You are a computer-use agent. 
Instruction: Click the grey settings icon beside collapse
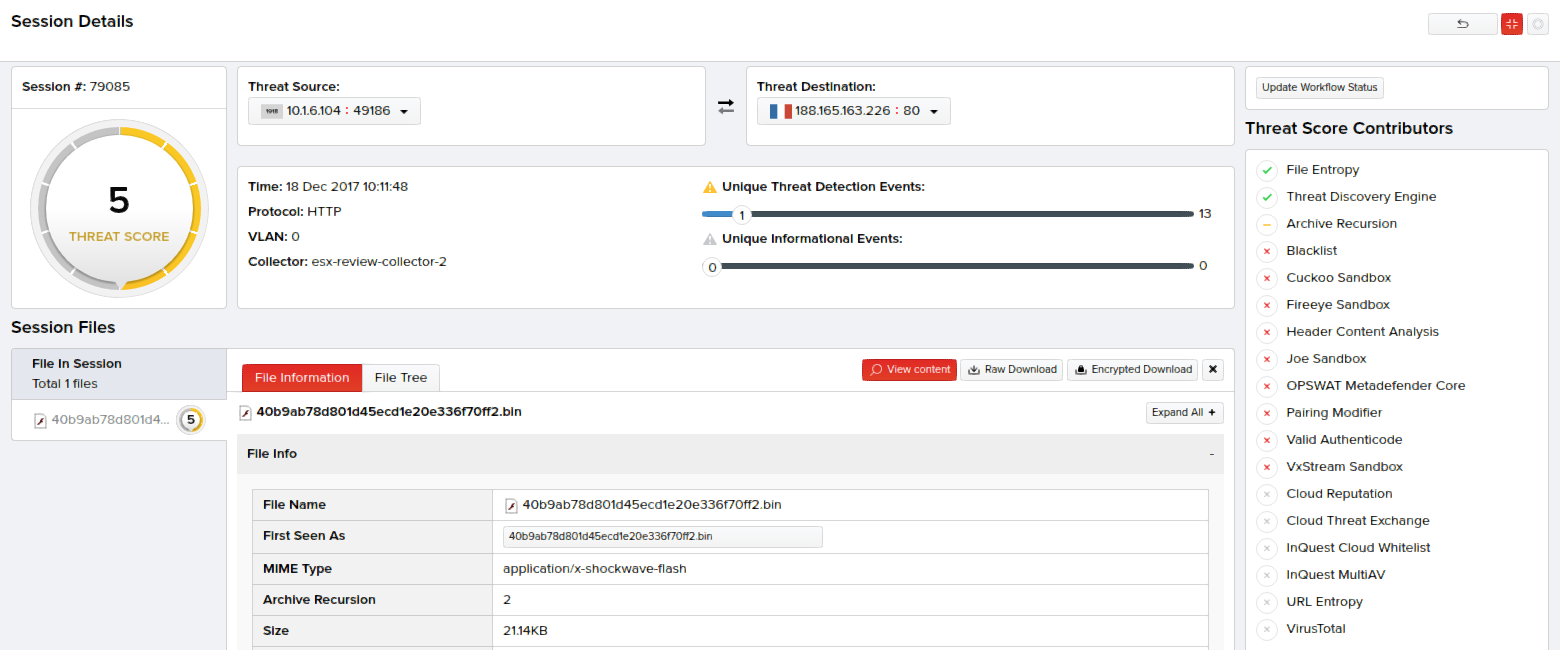1538,24
